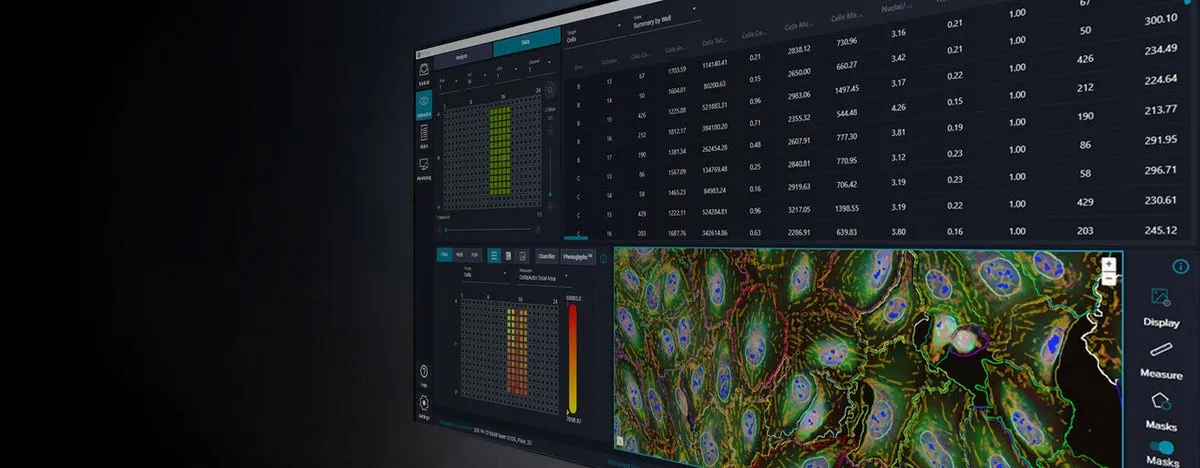Click the Classifier button

coord(547,256)
